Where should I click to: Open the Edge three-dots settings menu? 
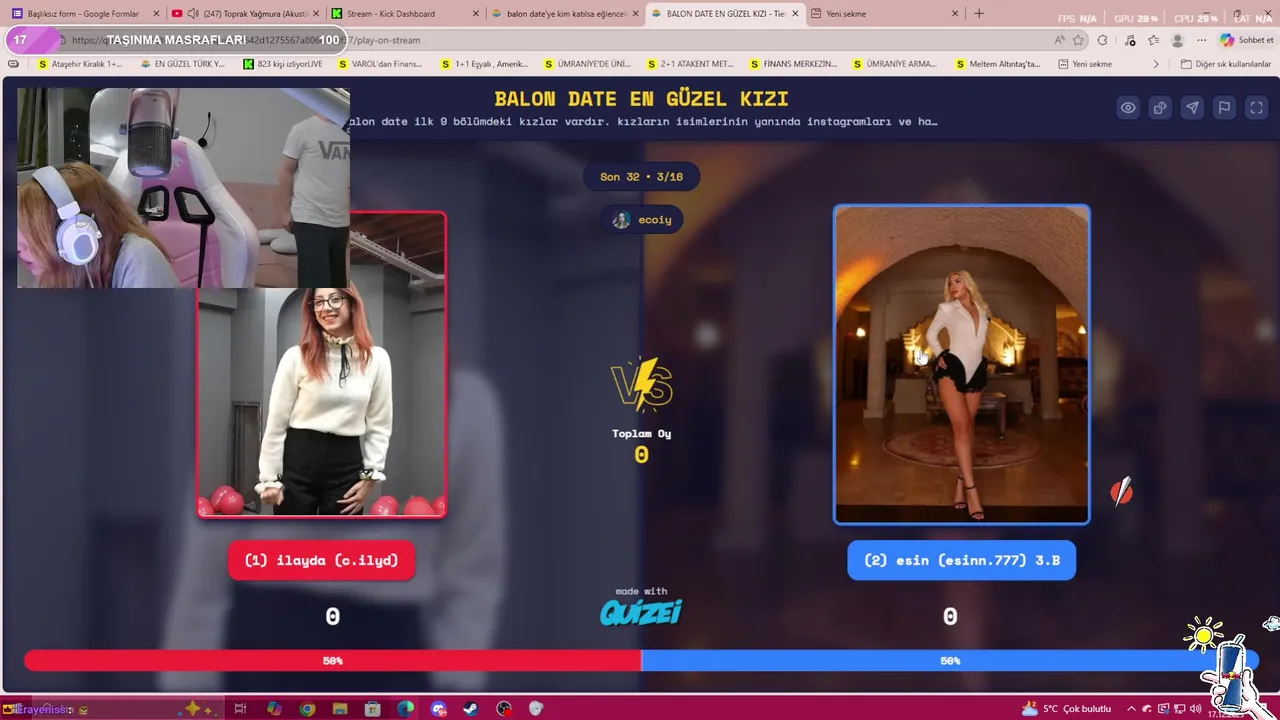(1201, 40)
